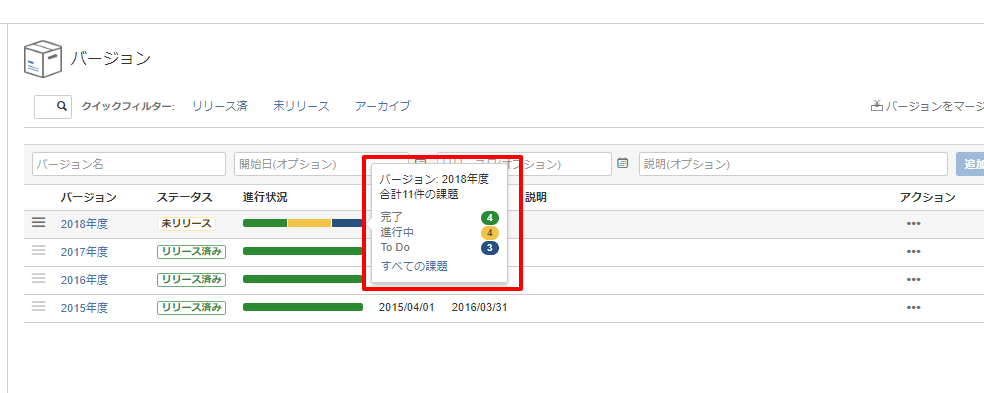
Task: Filter by リリース済 quick filter
Action: click(x=220, y=106)
